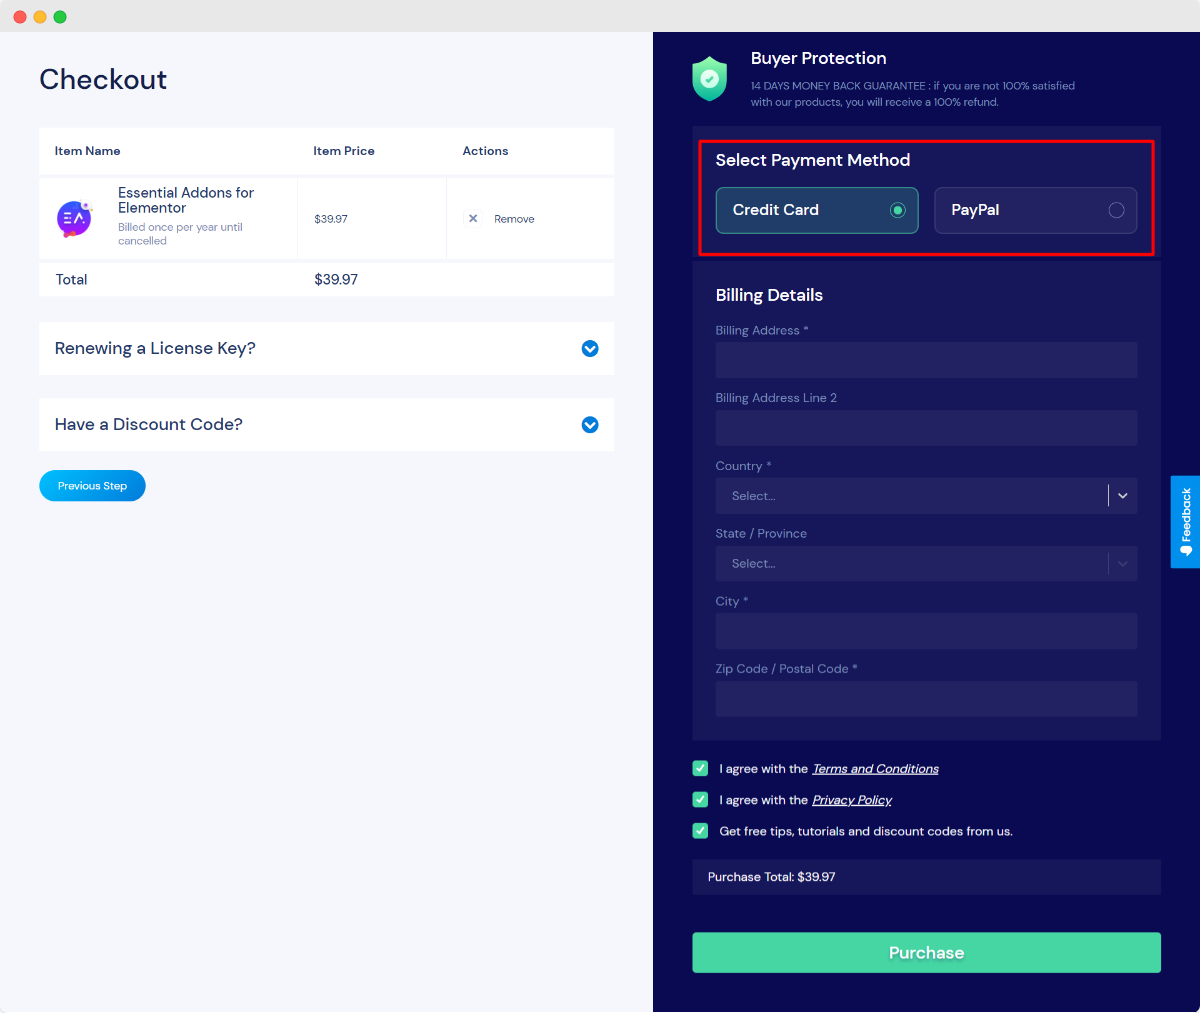1200x1013 pixels.
Task: Click the Essential Addons for Elementor plugin logo
Action: 73,217
